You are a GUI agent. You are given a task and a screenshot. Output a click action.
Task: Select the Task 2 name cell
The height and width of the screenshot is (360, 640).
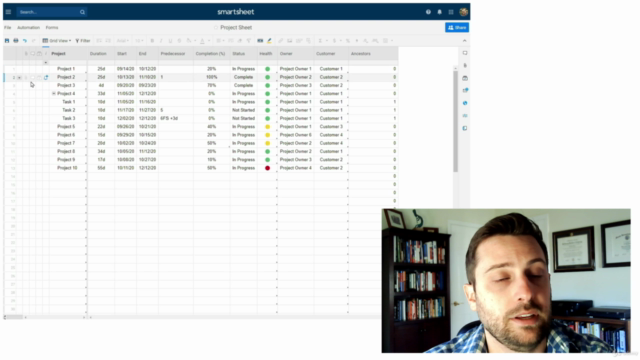click(x=69, y=110)
